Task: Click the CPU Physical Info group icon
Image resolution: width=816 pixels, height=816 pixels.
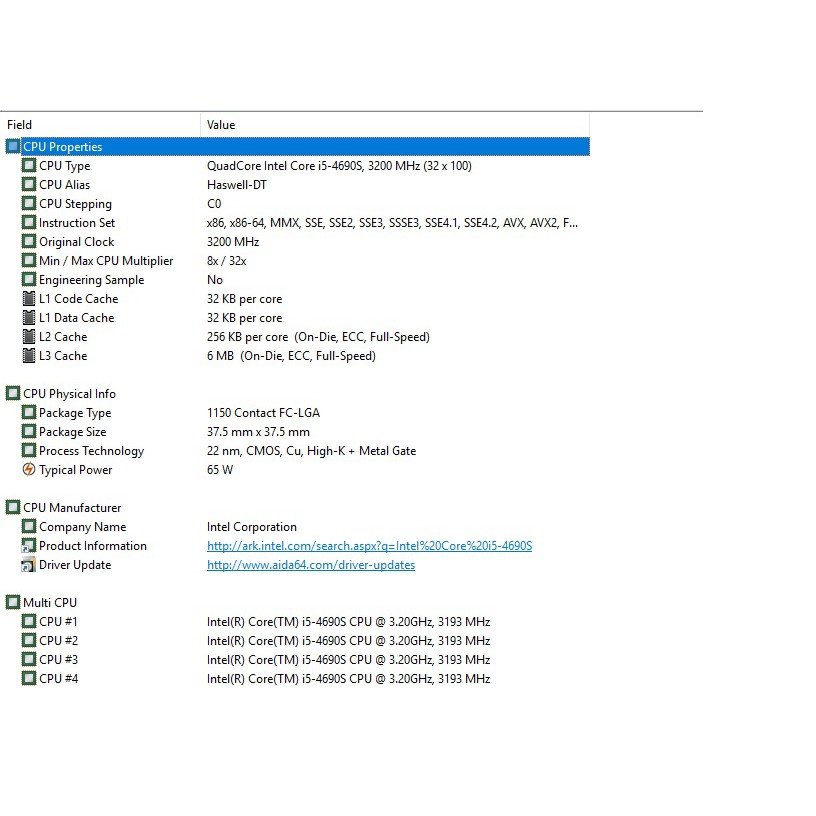Action: pos(12,394)
